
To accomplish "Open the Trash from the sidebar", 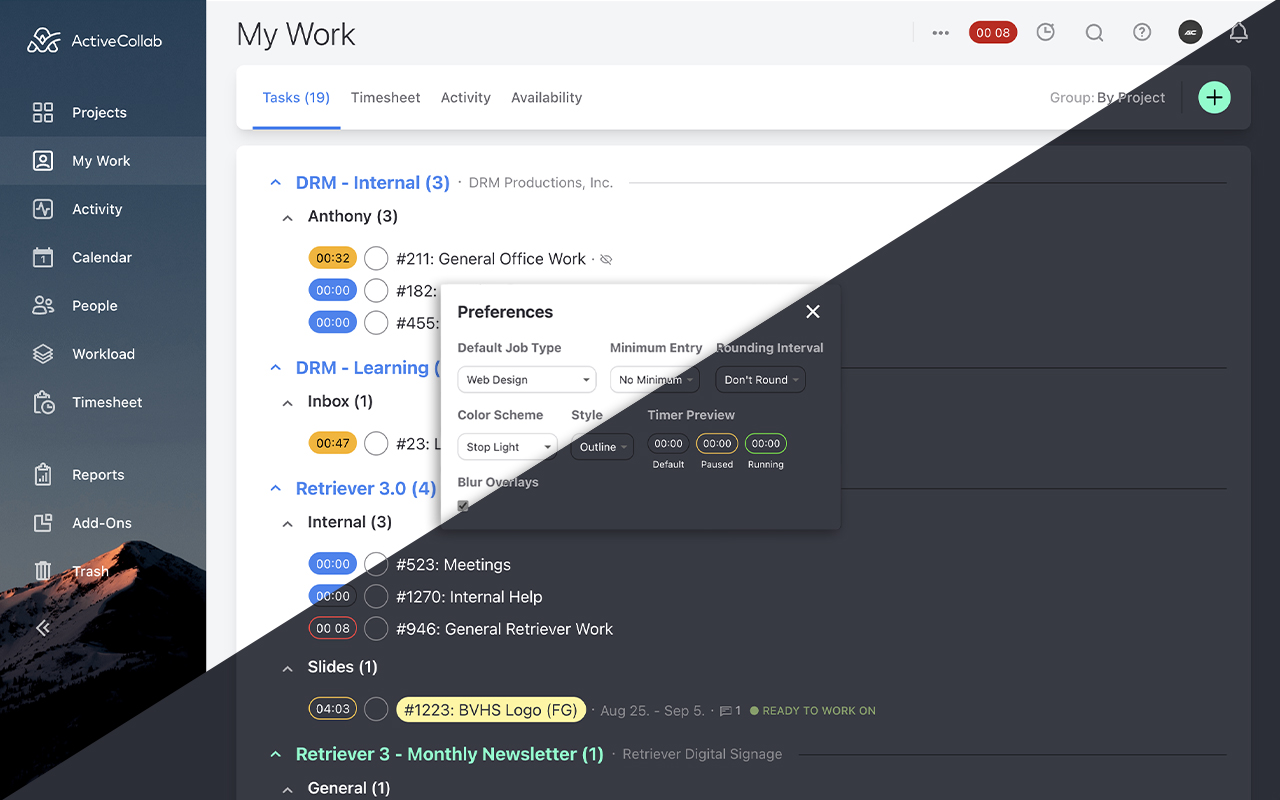I will point(91,570).
